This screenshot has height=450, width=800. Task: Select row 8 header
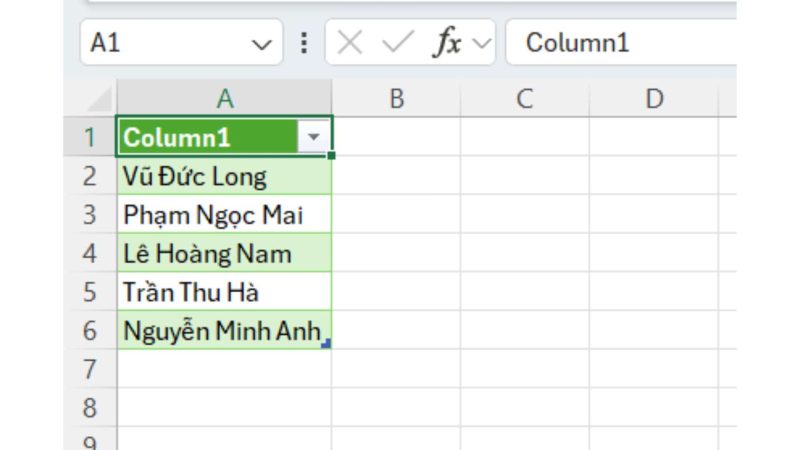coord(90,408)
